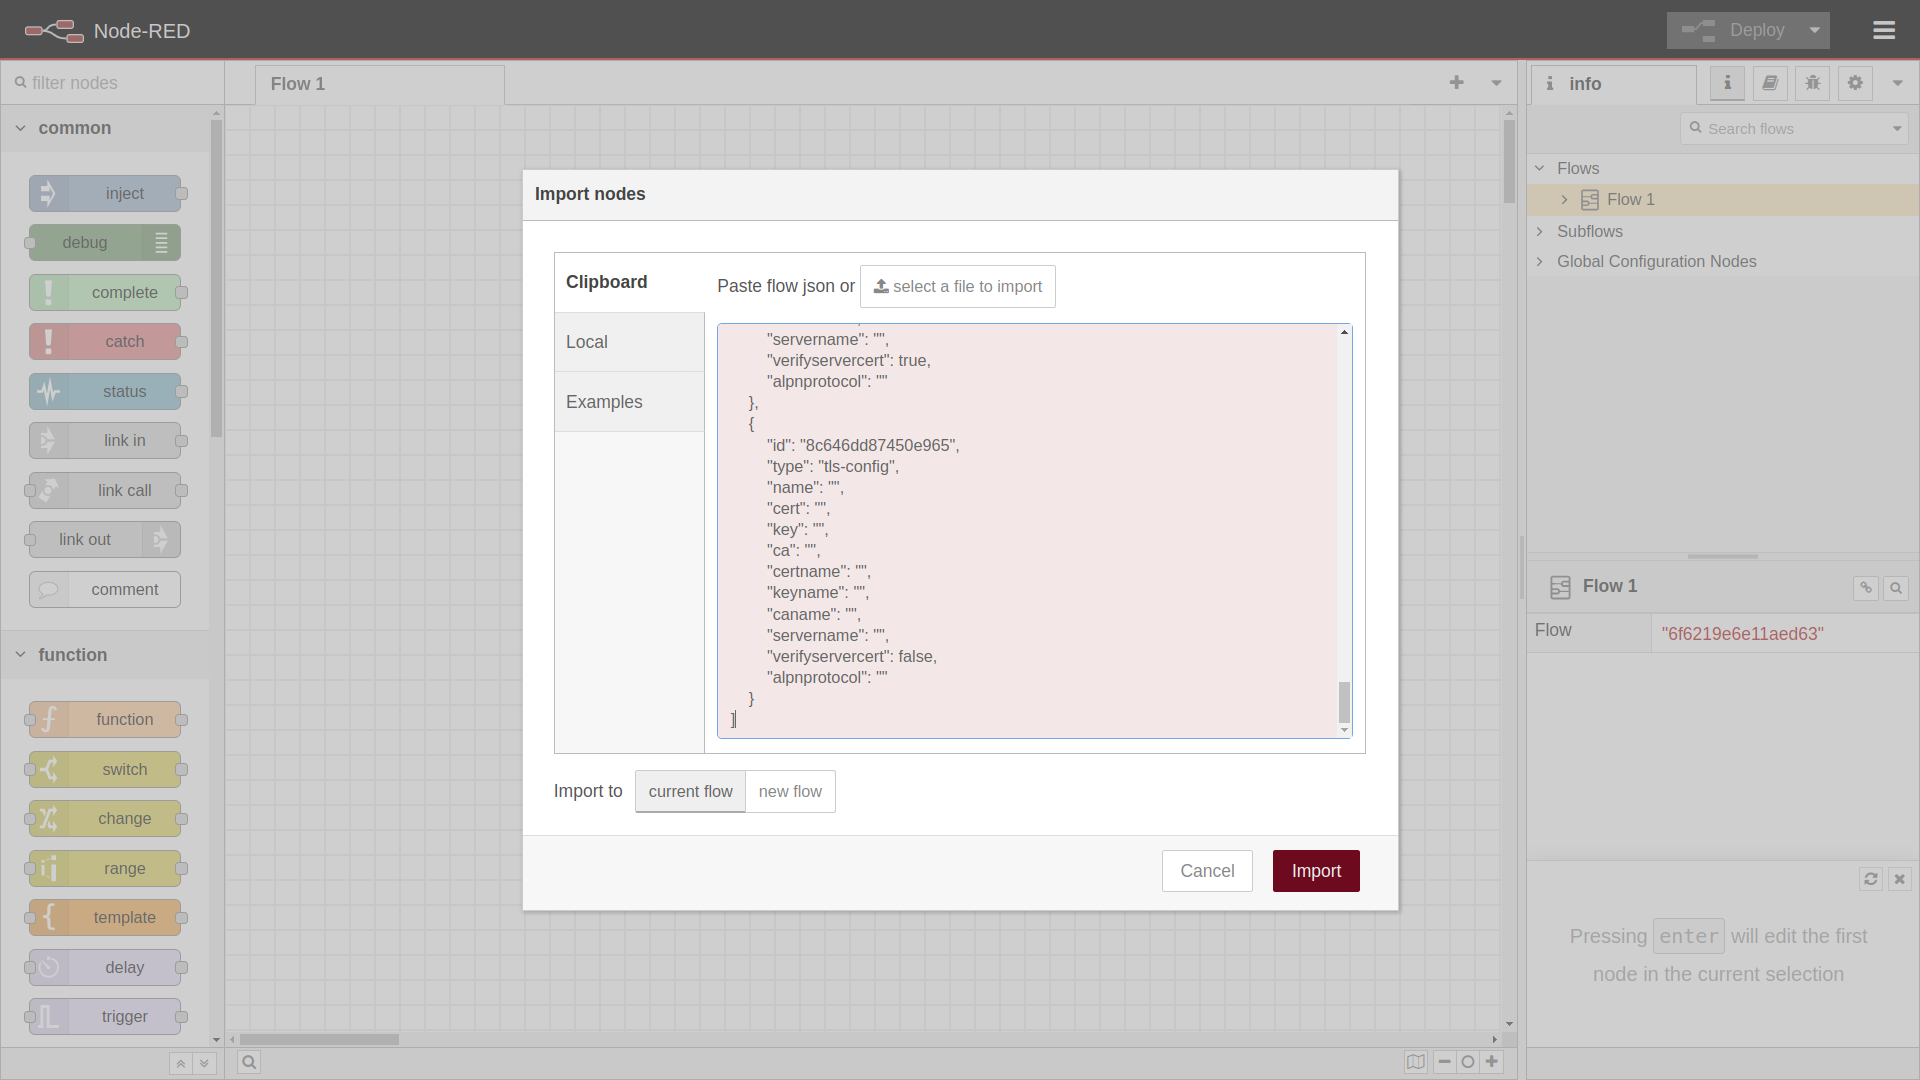The height and width of the screenshot is (1080, 1920).
Task: Select the complete node in palette
Action: pos(105,292)
